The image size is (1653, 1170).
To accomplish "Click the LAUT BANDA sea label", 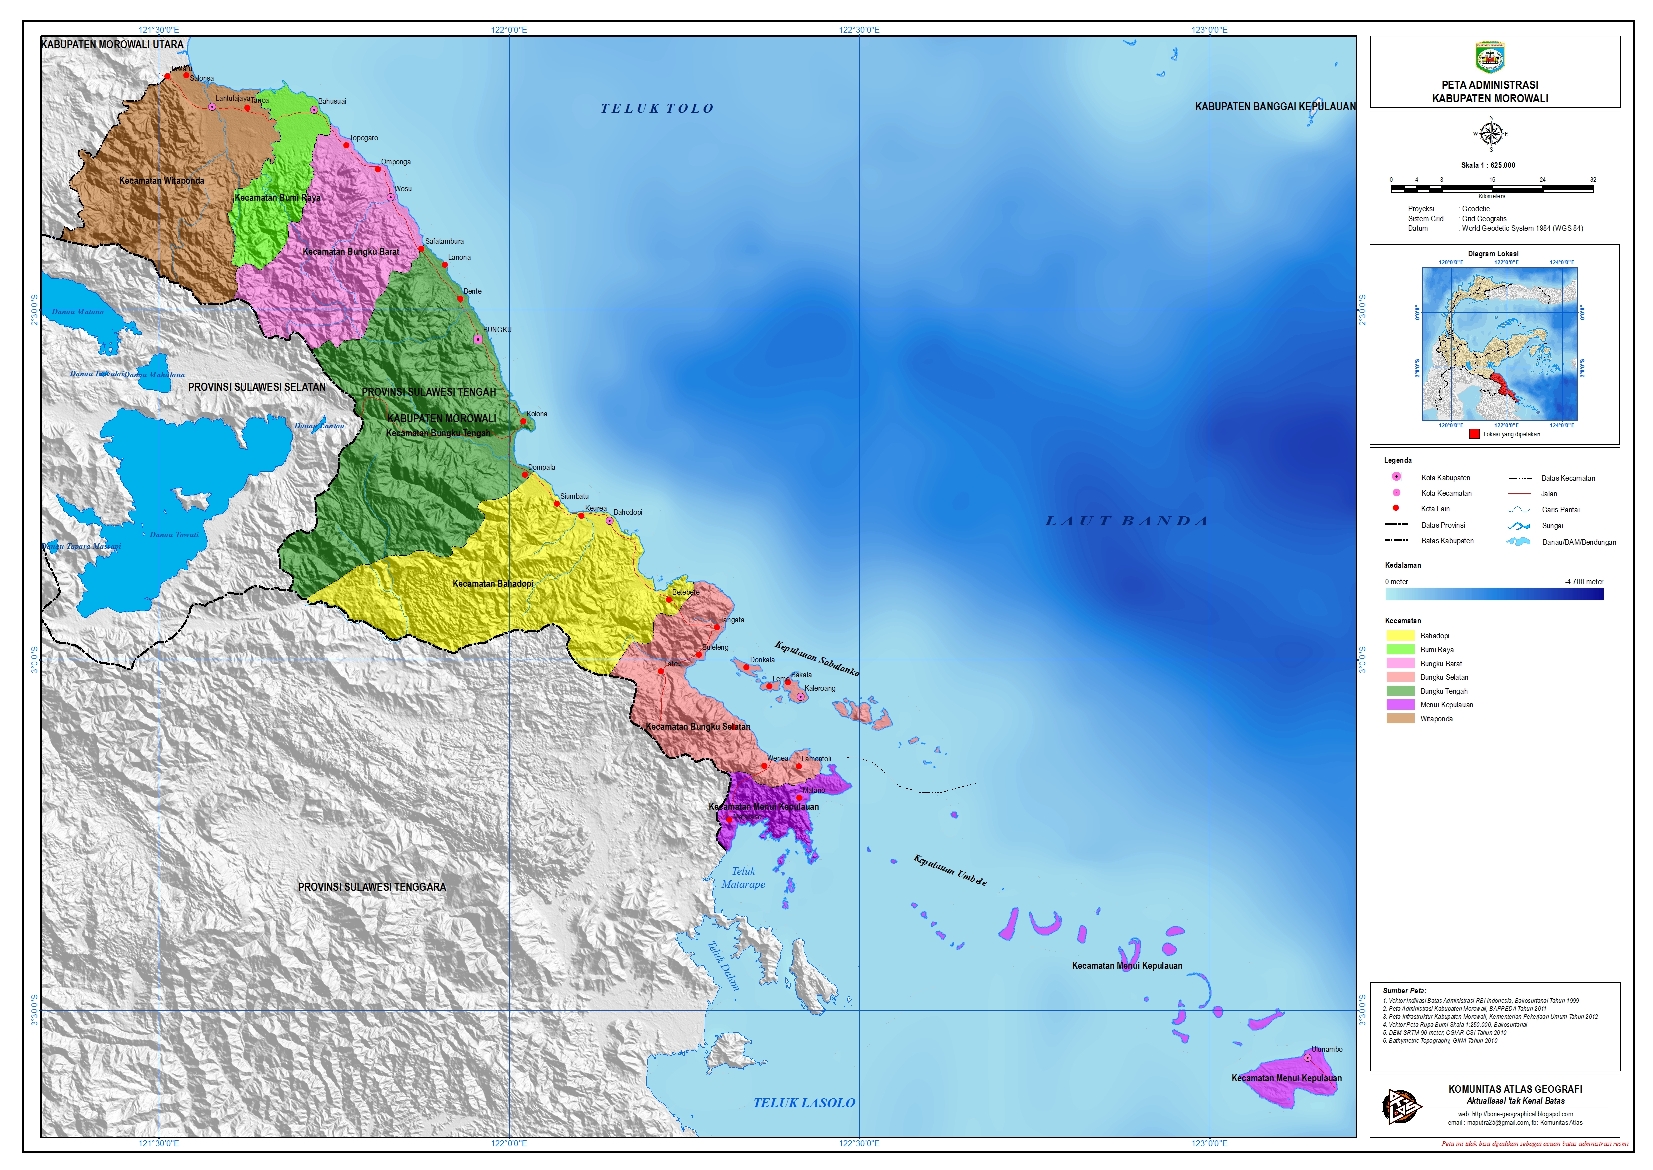I will click(1127, 521).
